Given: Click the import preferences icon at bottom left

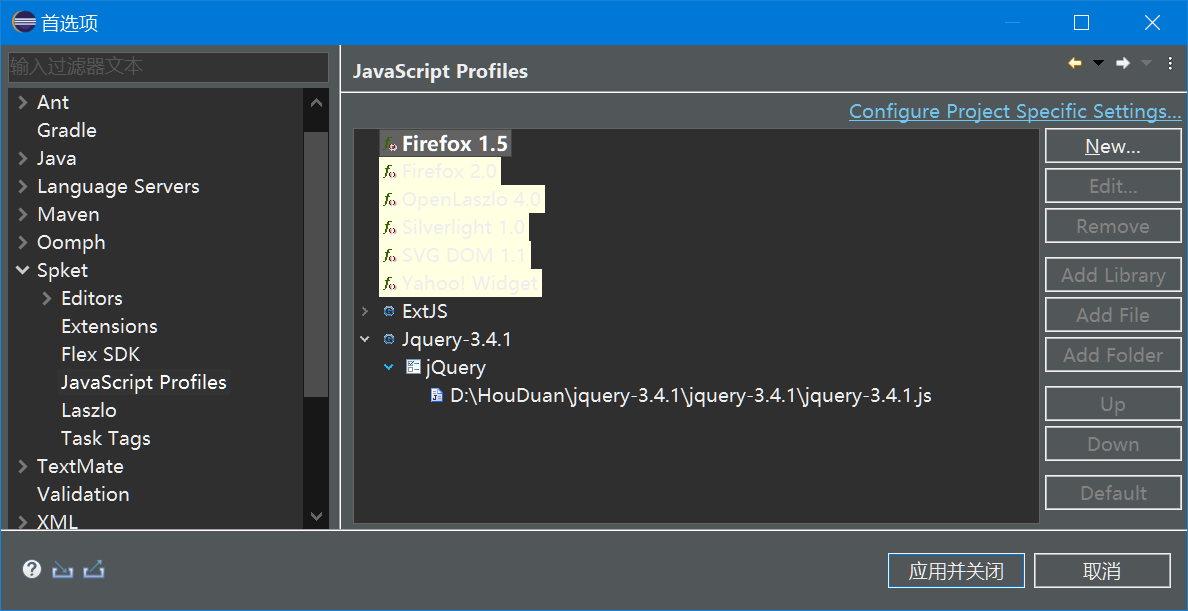Looking at the screenshot, I should [62, 569].
